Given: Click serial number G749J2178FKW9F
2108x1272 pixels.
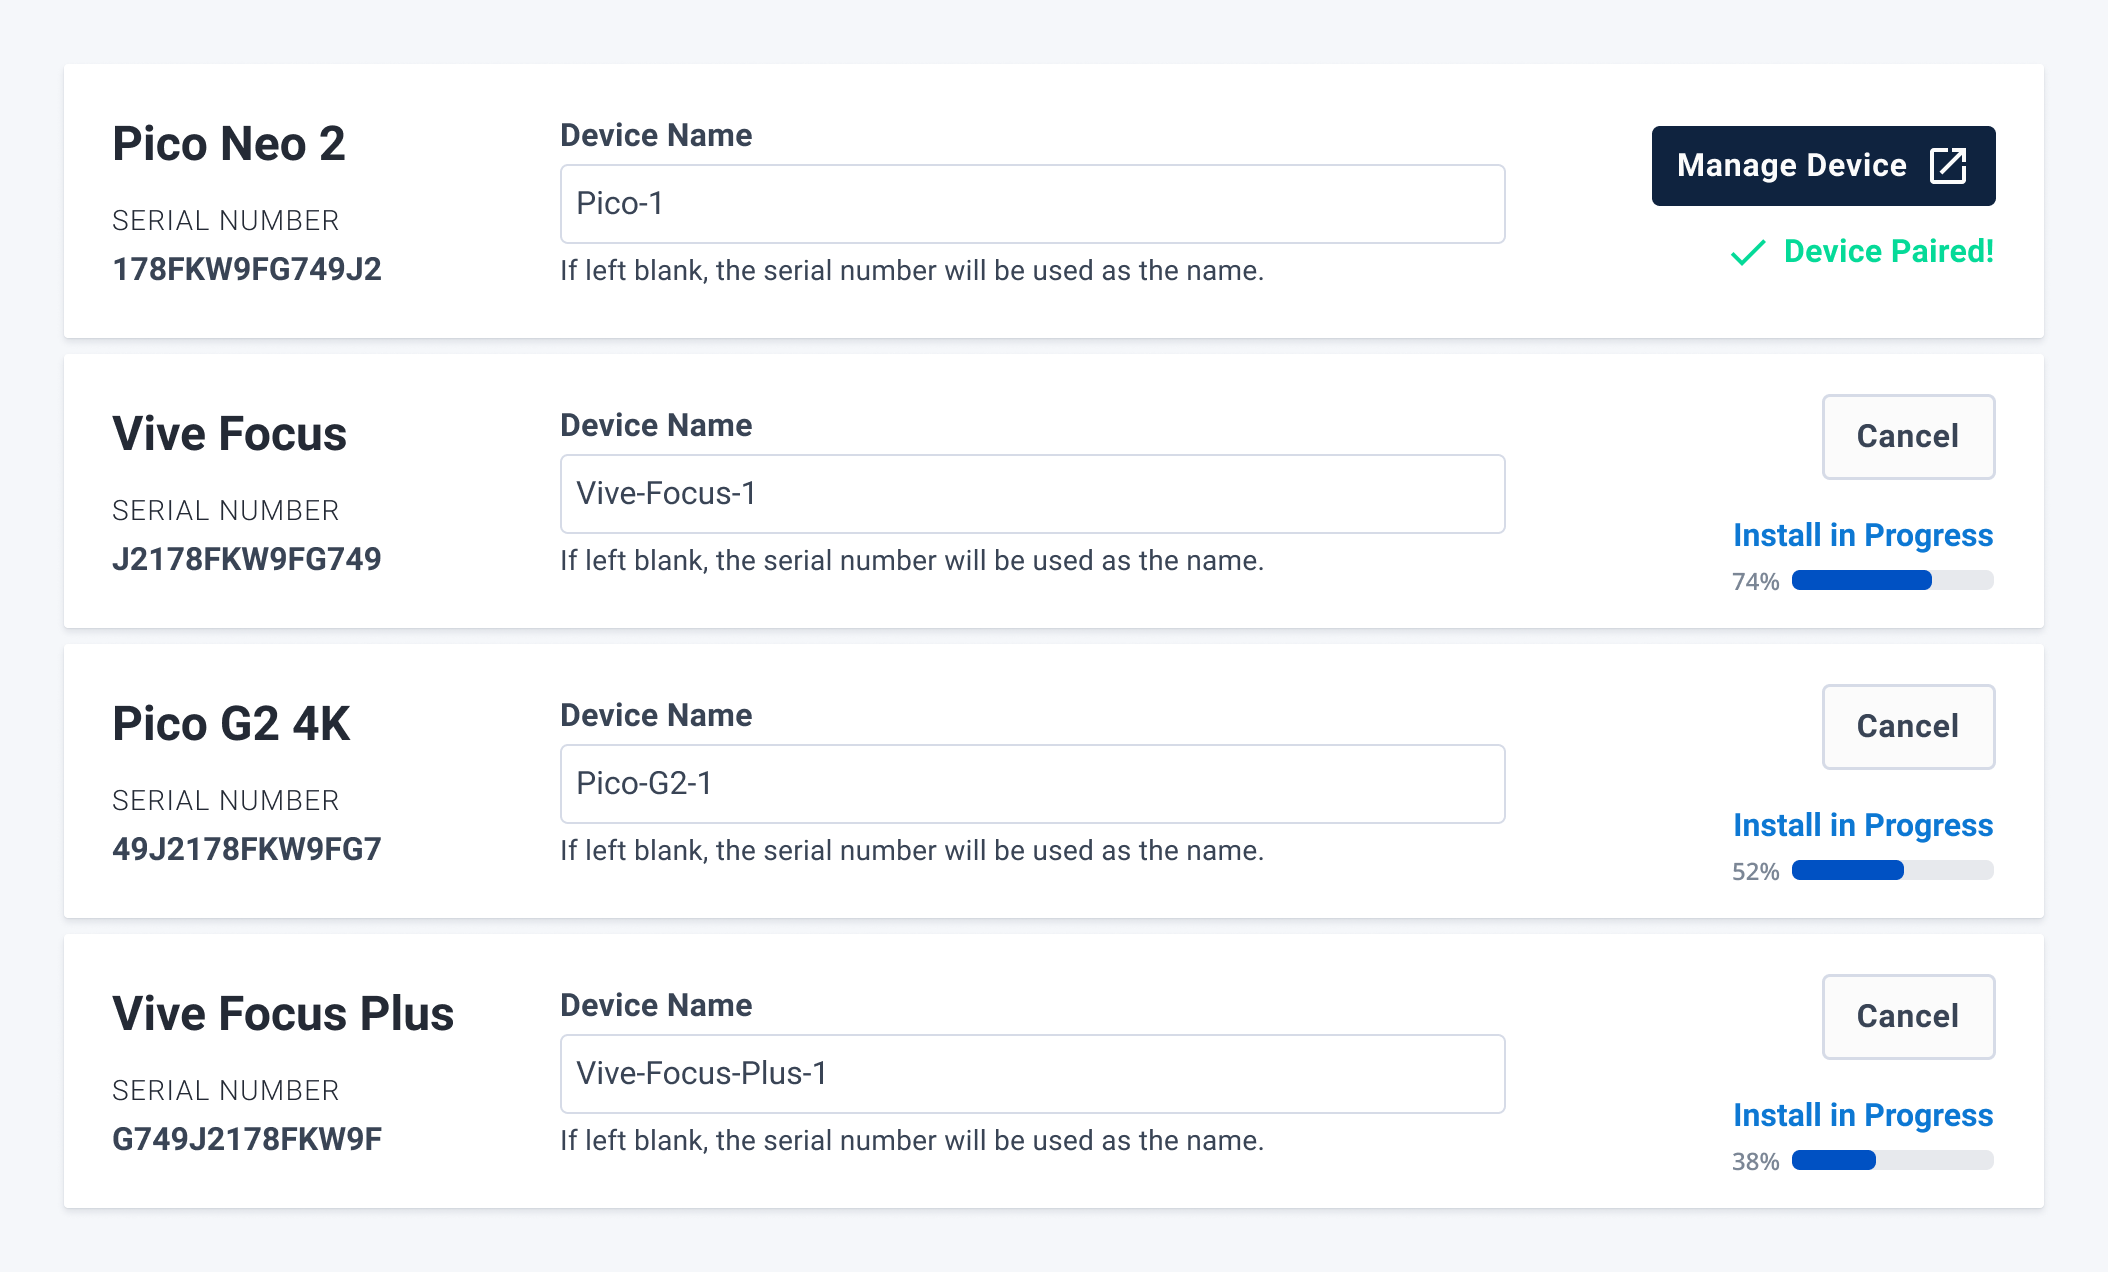Looking at the screenshot, I should point(246,1140).
